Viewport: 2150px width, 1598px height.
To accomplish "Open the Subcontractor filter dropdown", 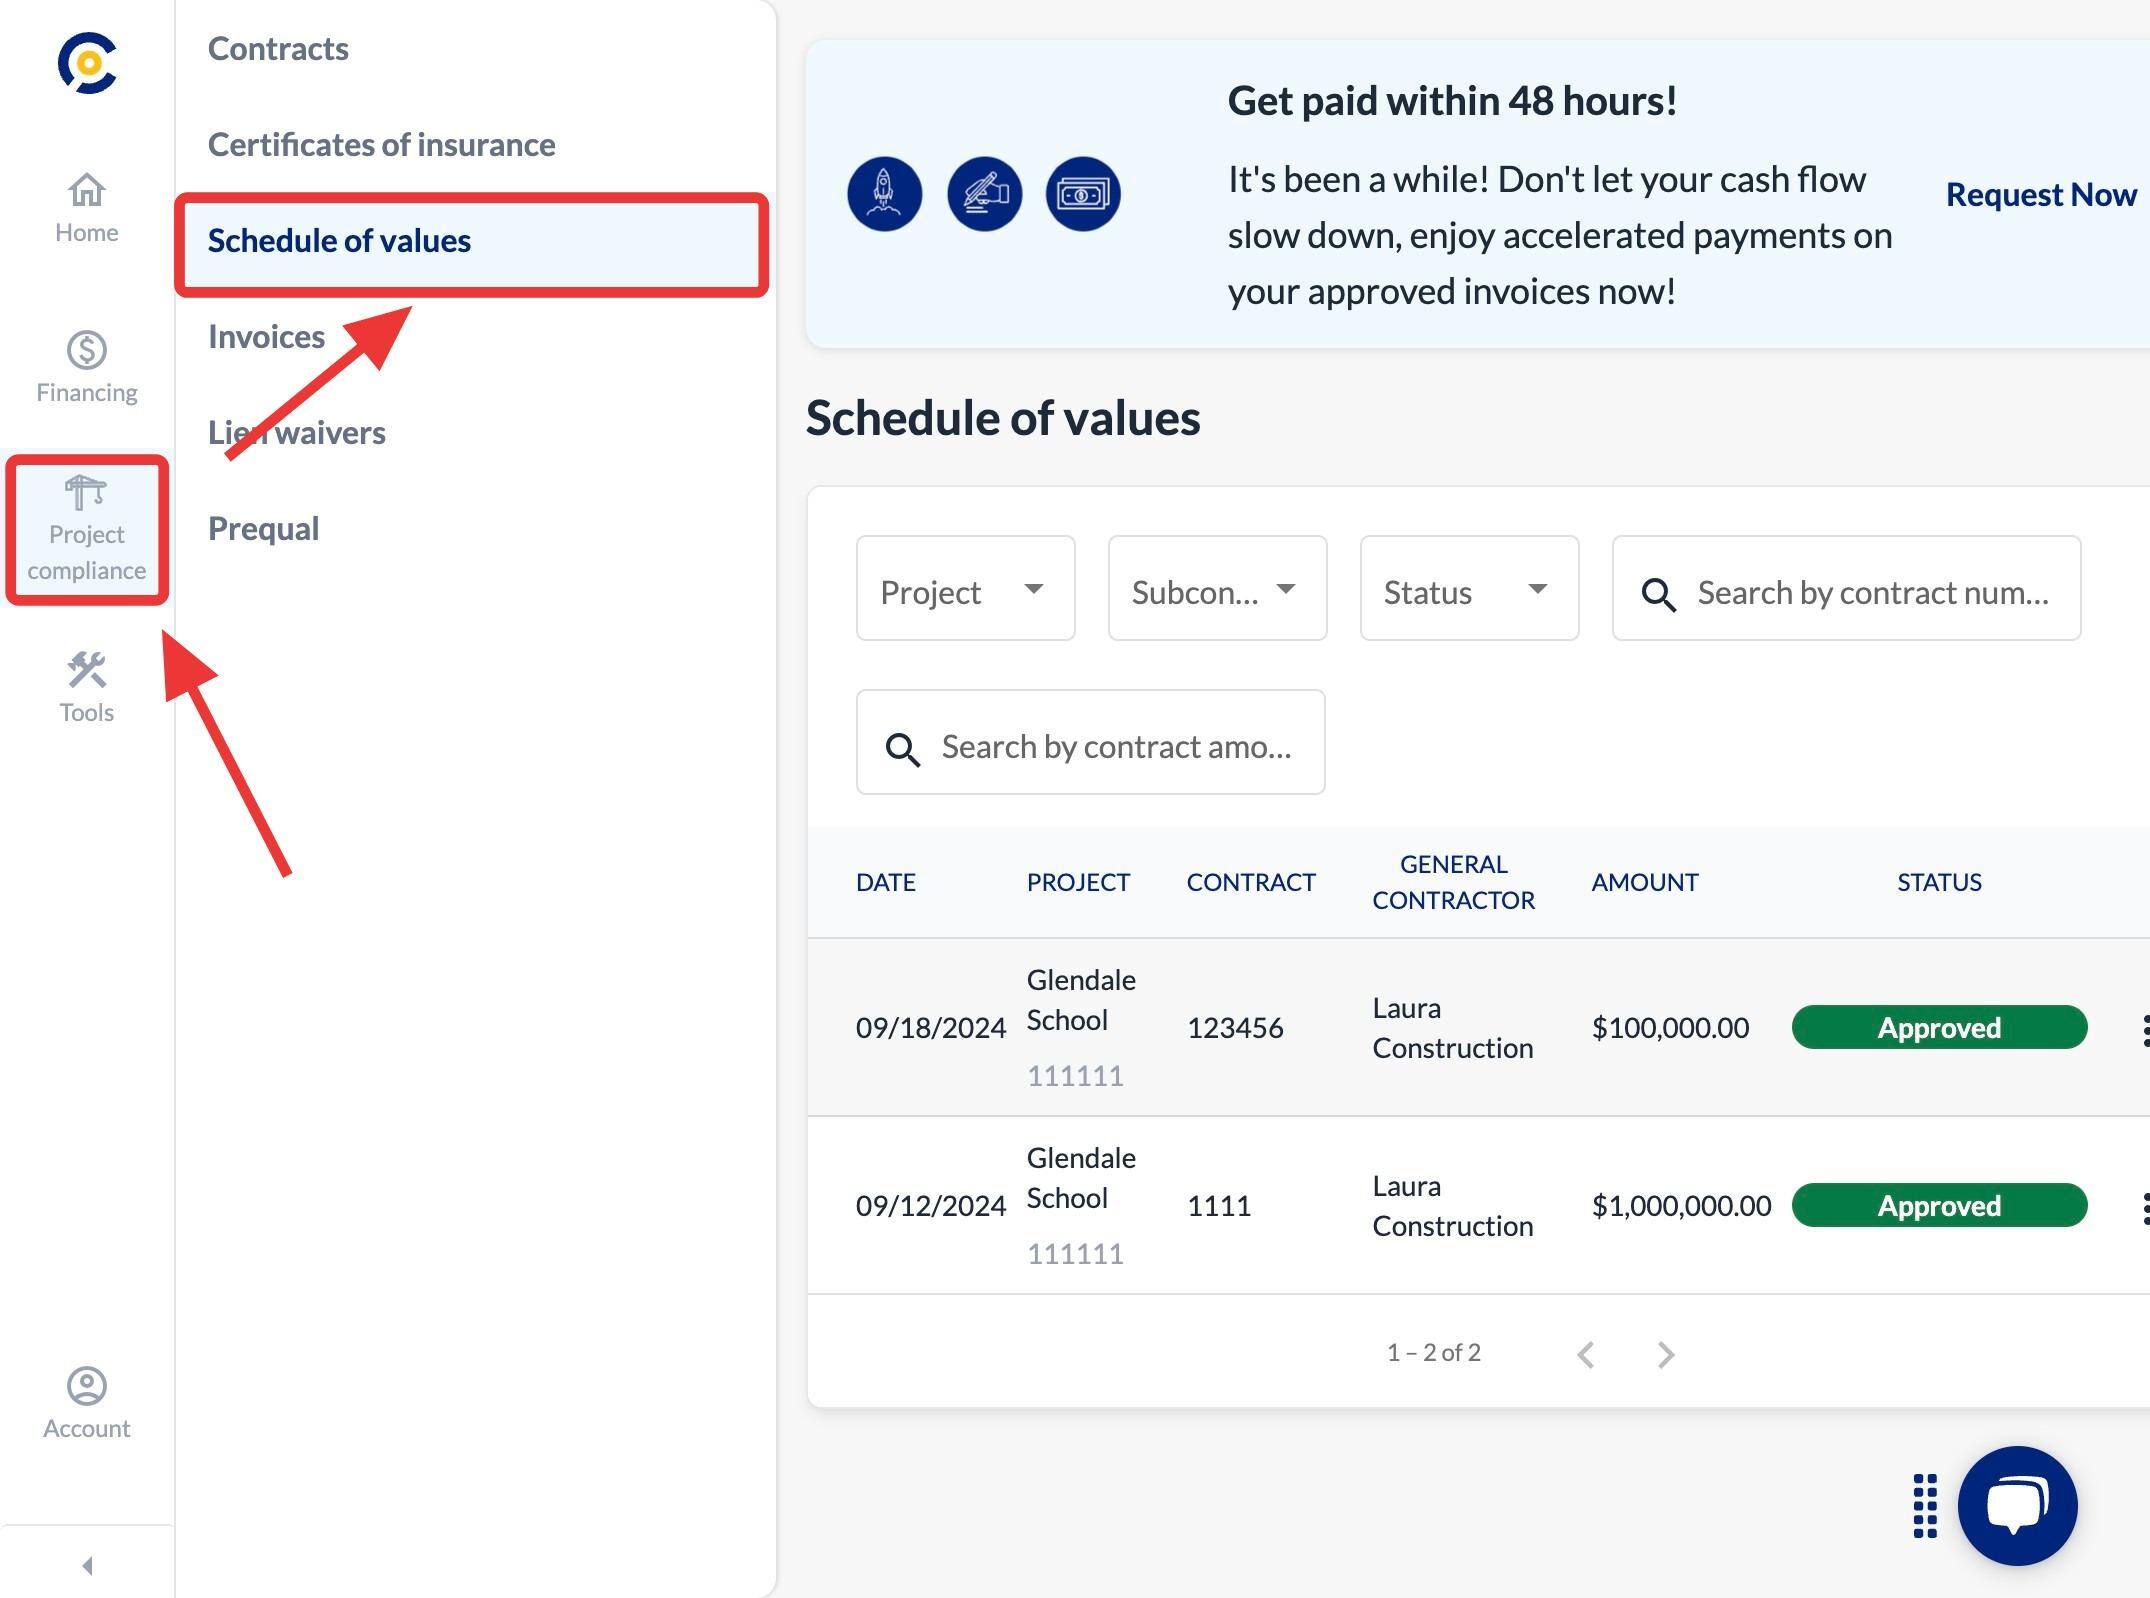I will [x=1217, y=588].
